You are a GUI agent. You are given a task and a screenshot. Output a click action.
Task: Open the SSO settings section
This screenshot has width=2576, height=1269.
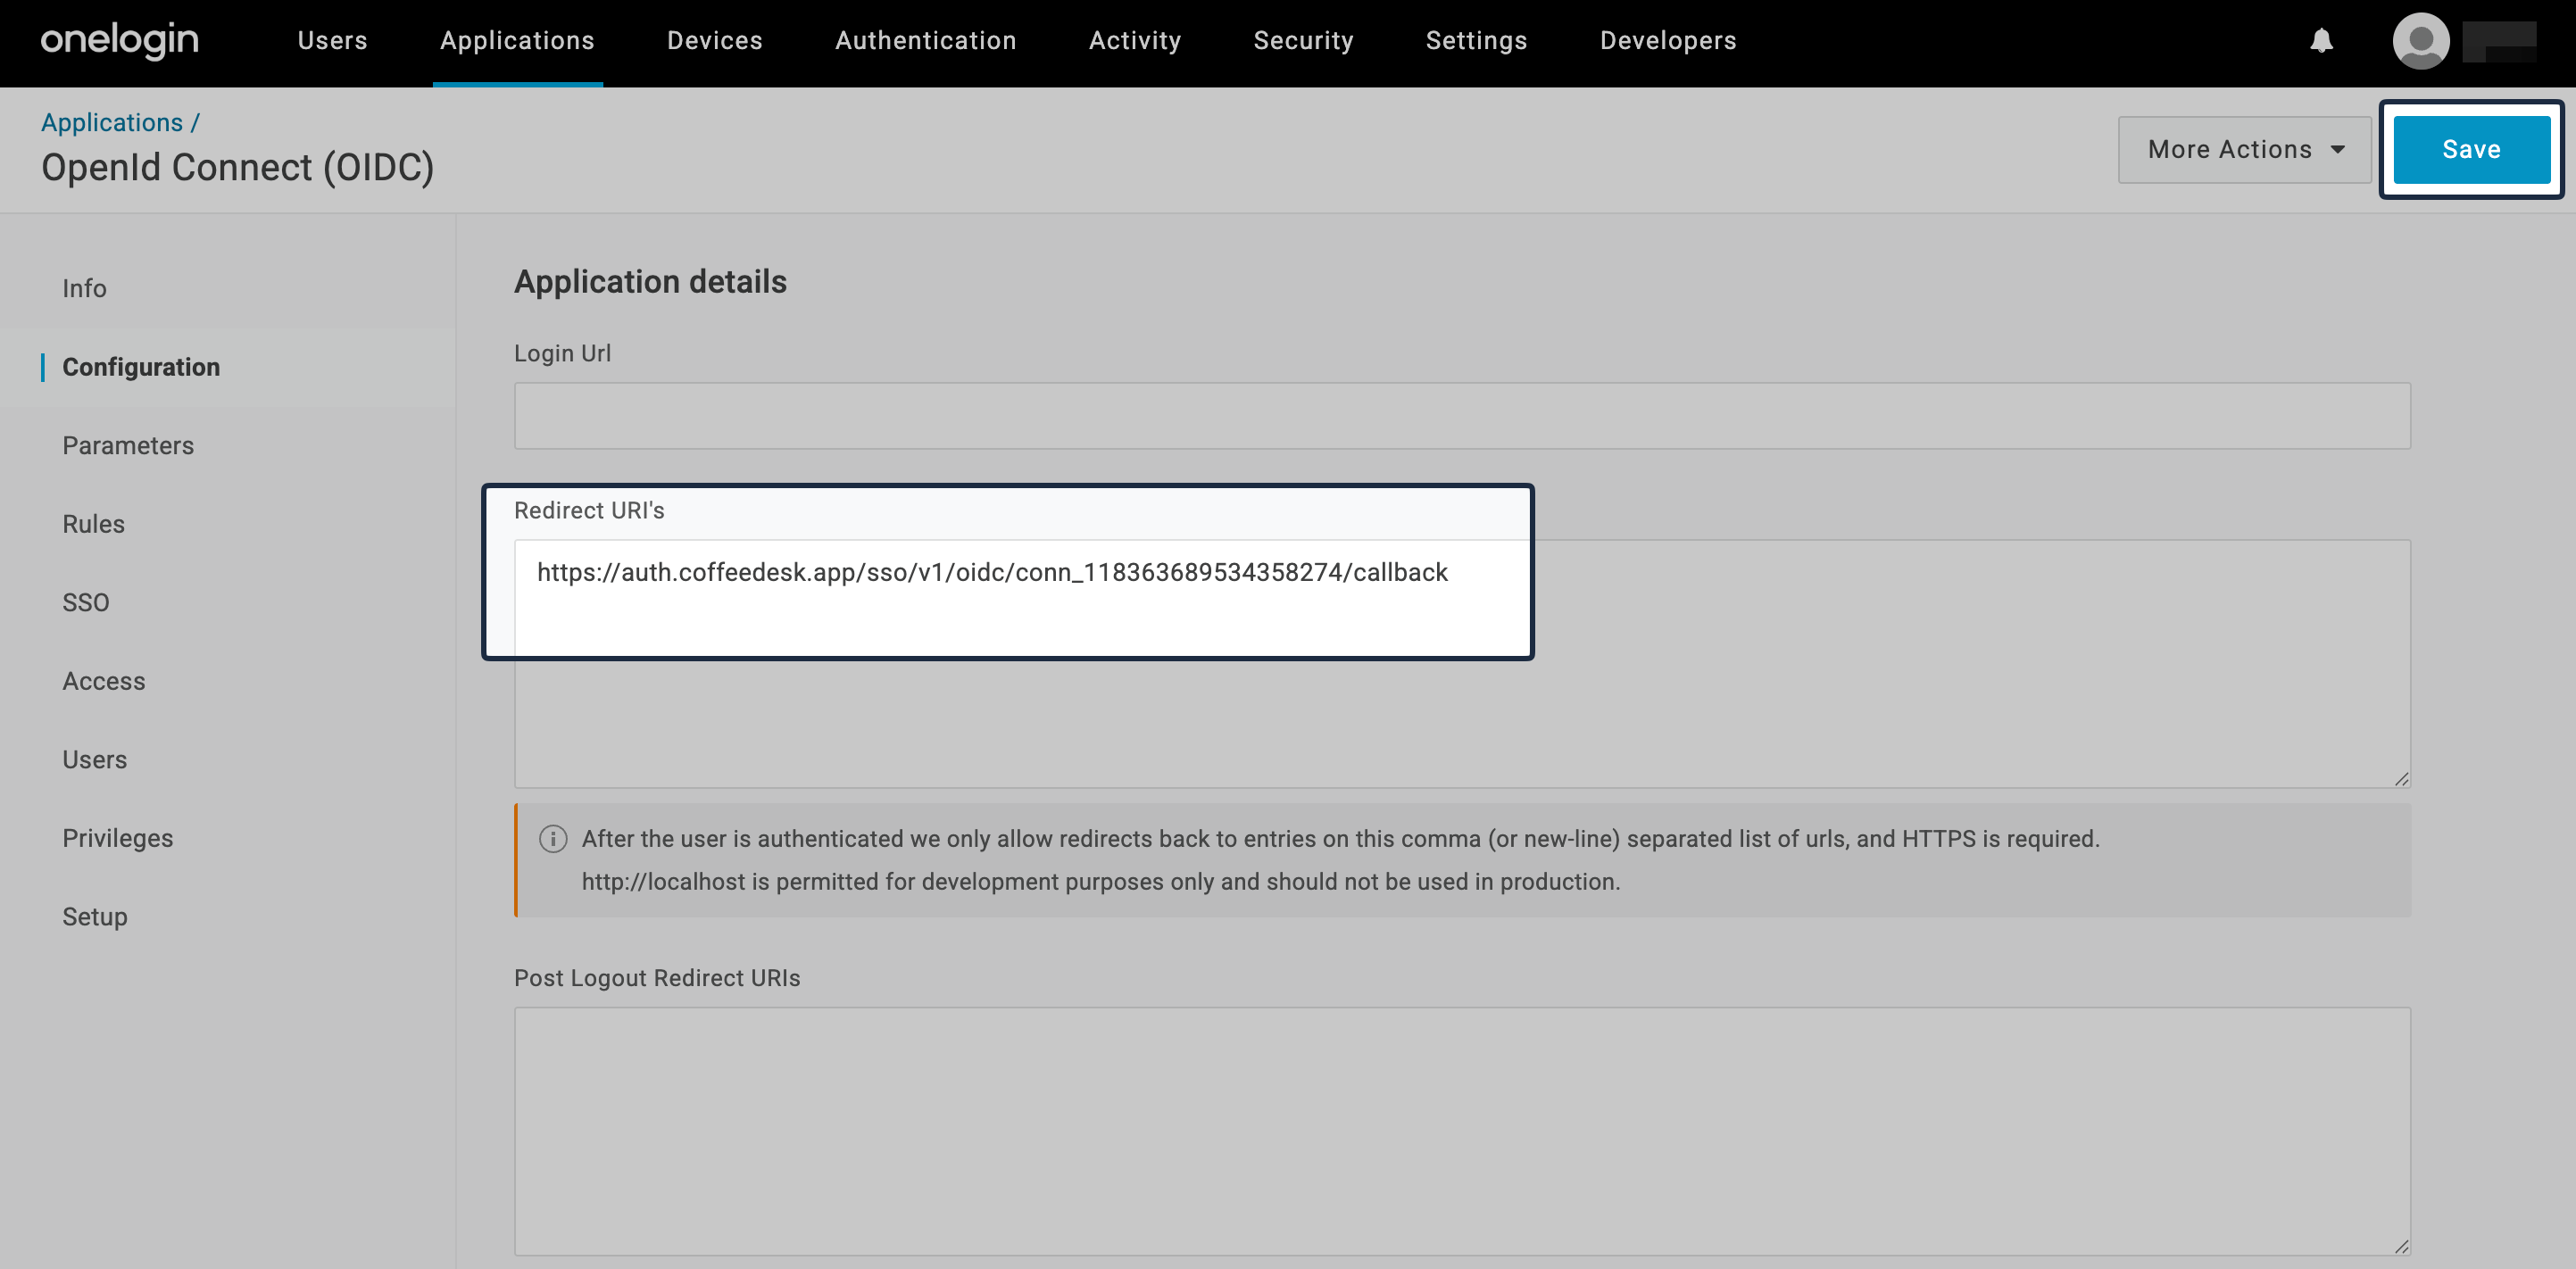pos(86,601)
